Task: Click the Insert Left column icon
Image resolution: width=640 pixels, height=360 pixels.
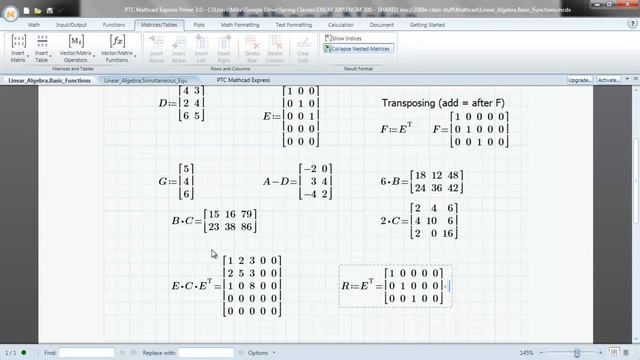Action: coord(201,42)
